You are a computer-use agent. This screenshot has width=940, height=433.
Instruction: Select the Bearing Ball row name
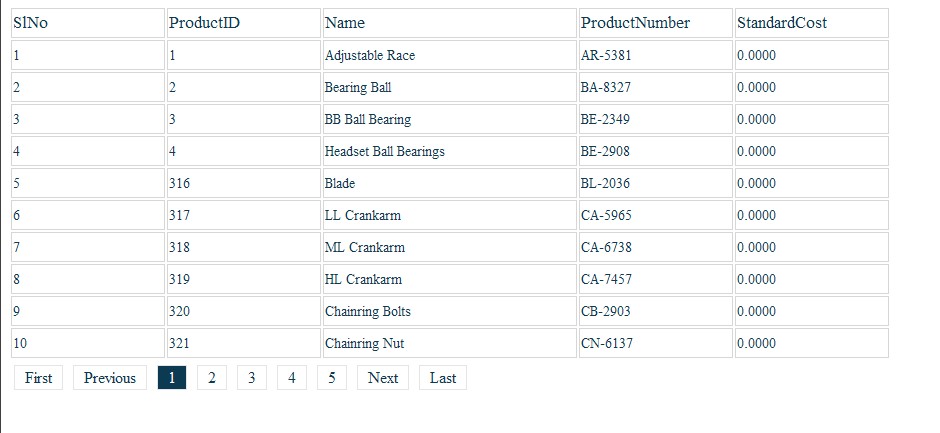point(358,88)
